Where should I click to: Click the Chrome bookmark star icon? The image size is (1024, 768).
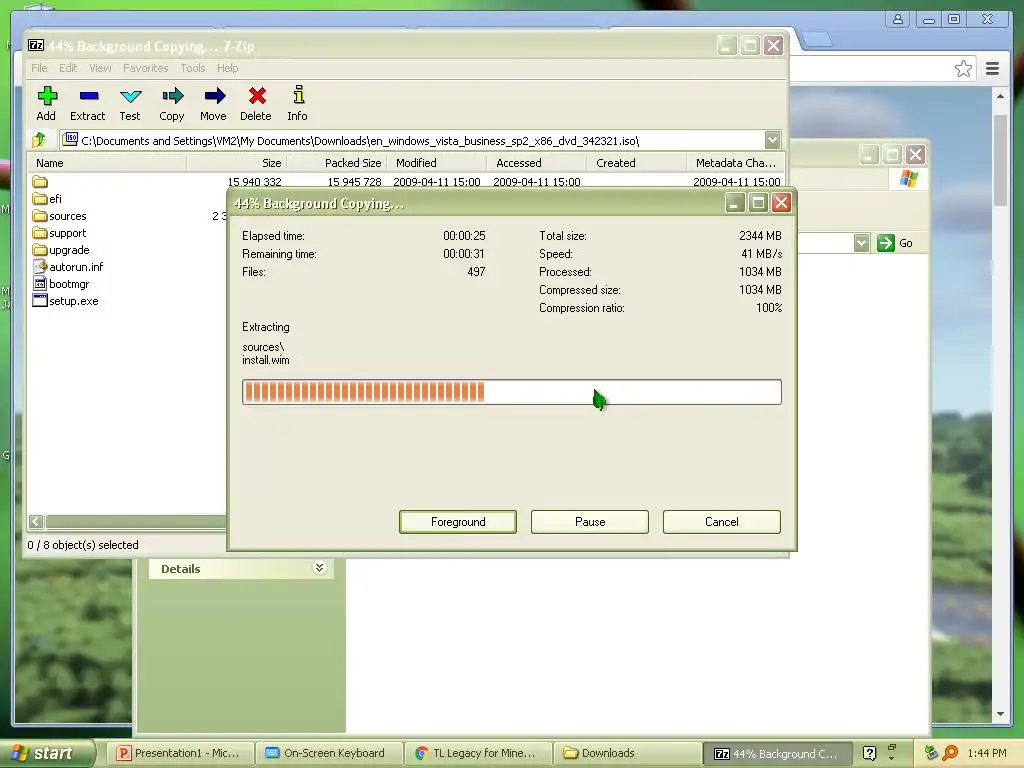click(x=963, y=69)
